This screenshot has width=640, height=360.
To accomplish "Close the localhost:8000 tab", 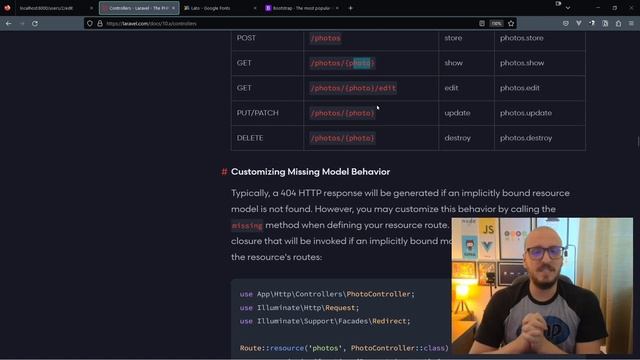I will (91, 8).
